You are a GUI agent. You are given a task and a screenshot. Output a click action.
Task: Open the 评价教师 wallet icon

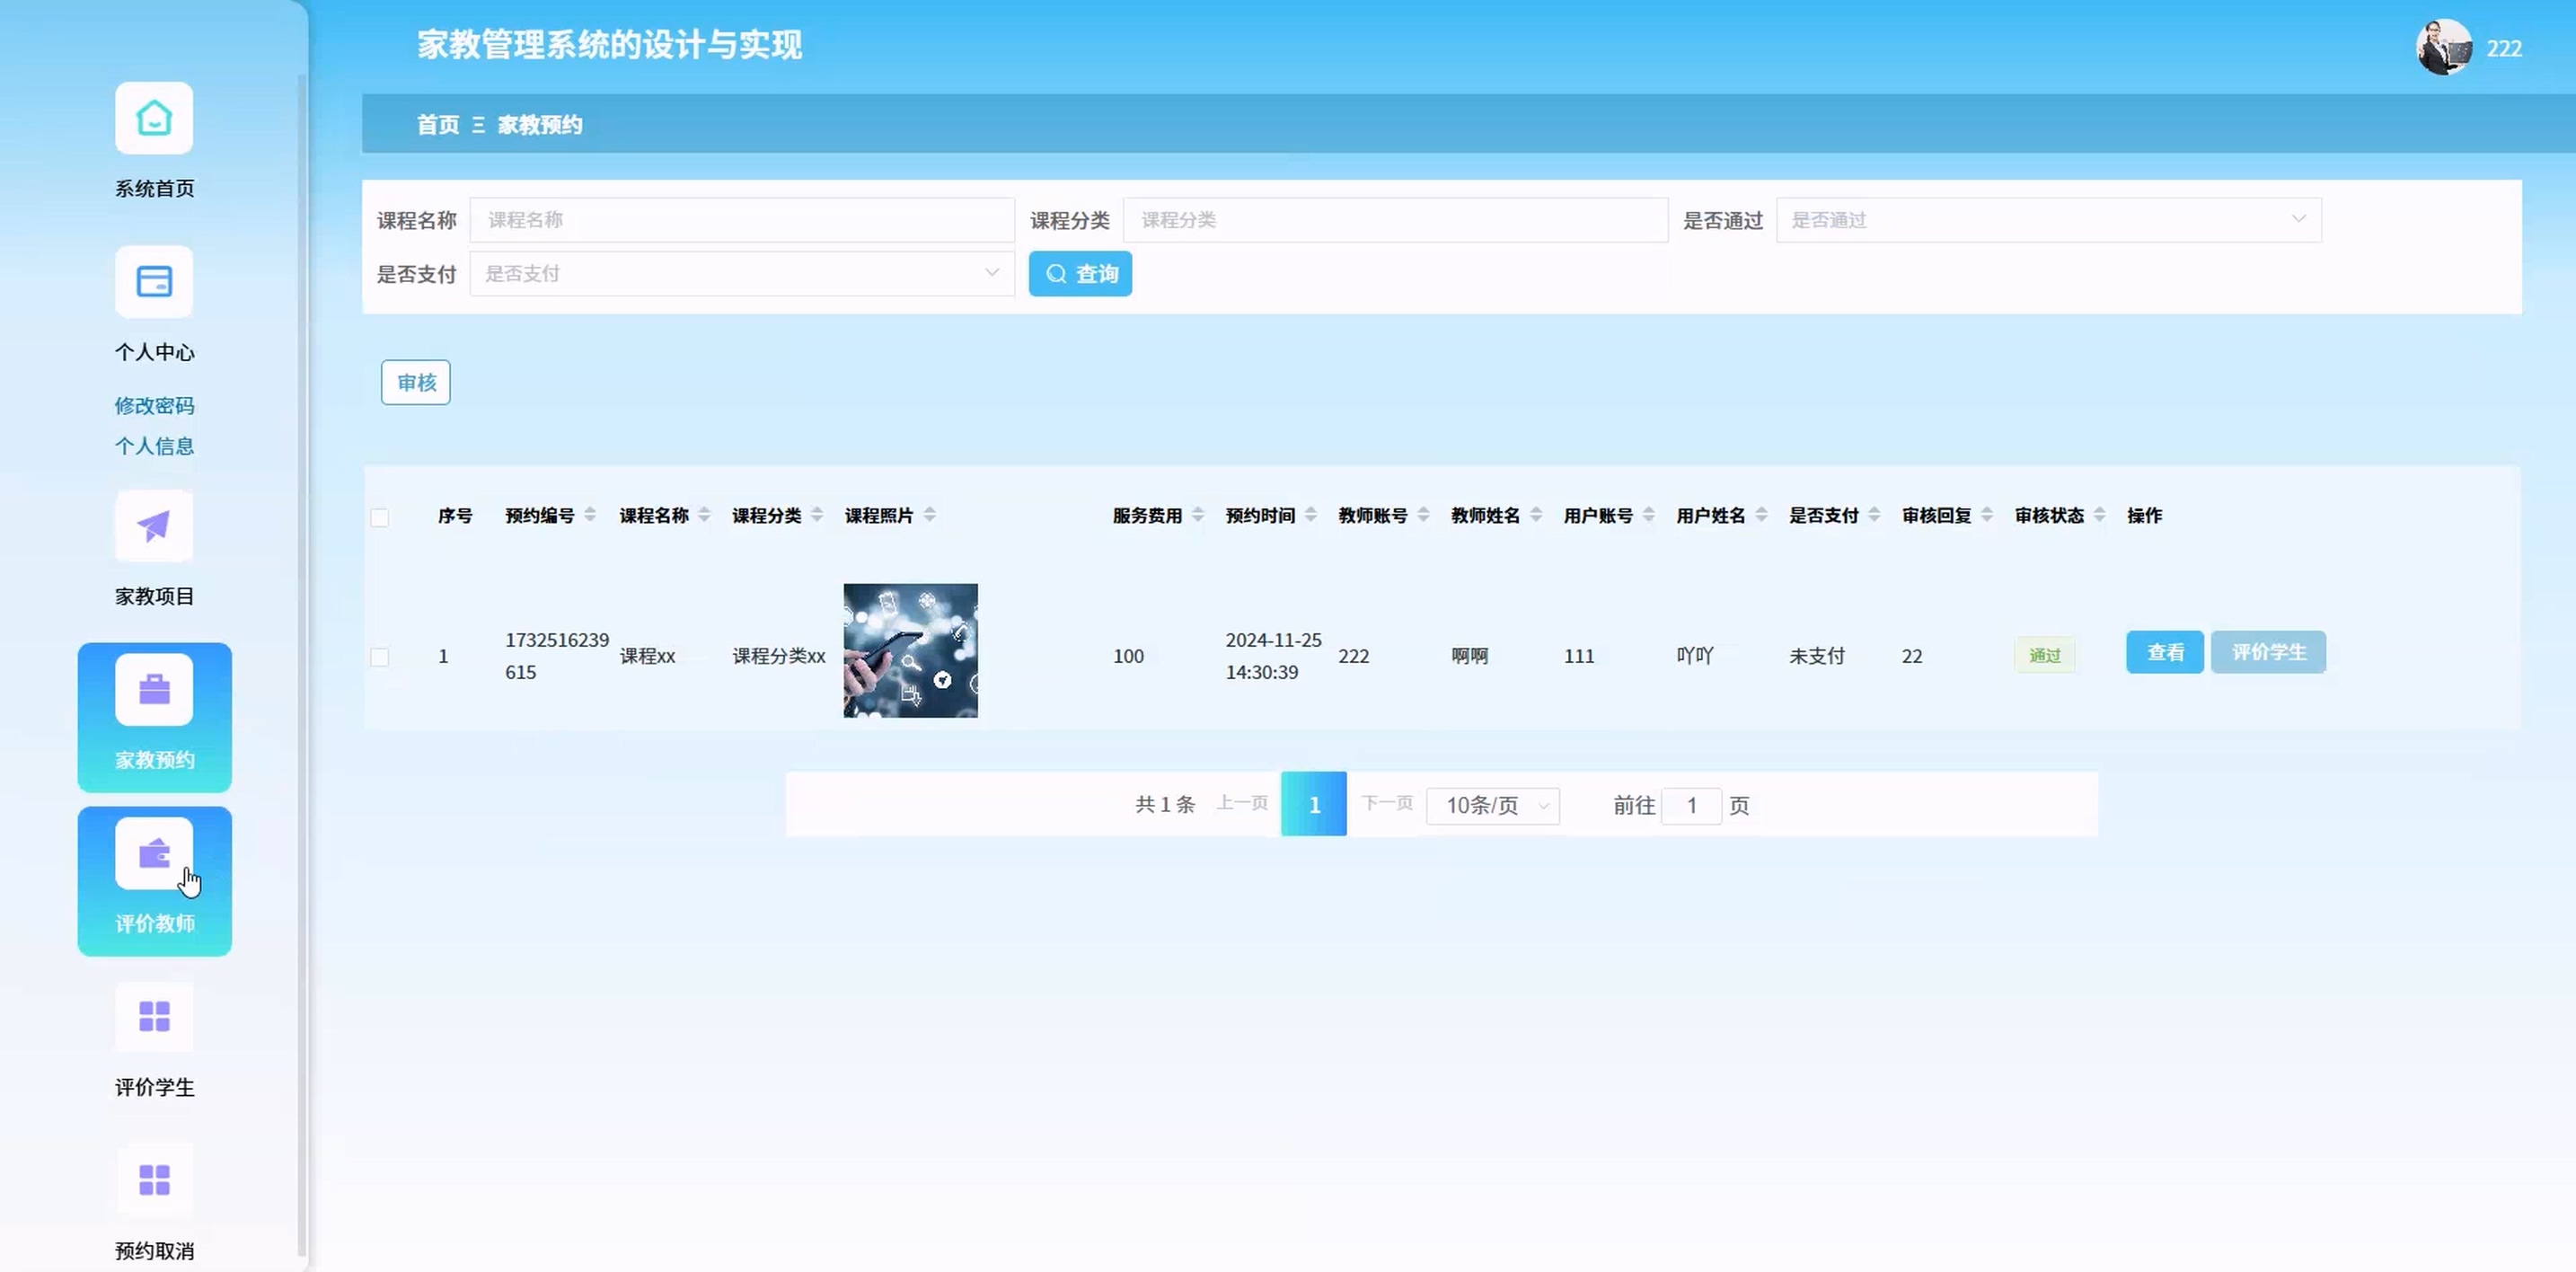tap(154, 854)
